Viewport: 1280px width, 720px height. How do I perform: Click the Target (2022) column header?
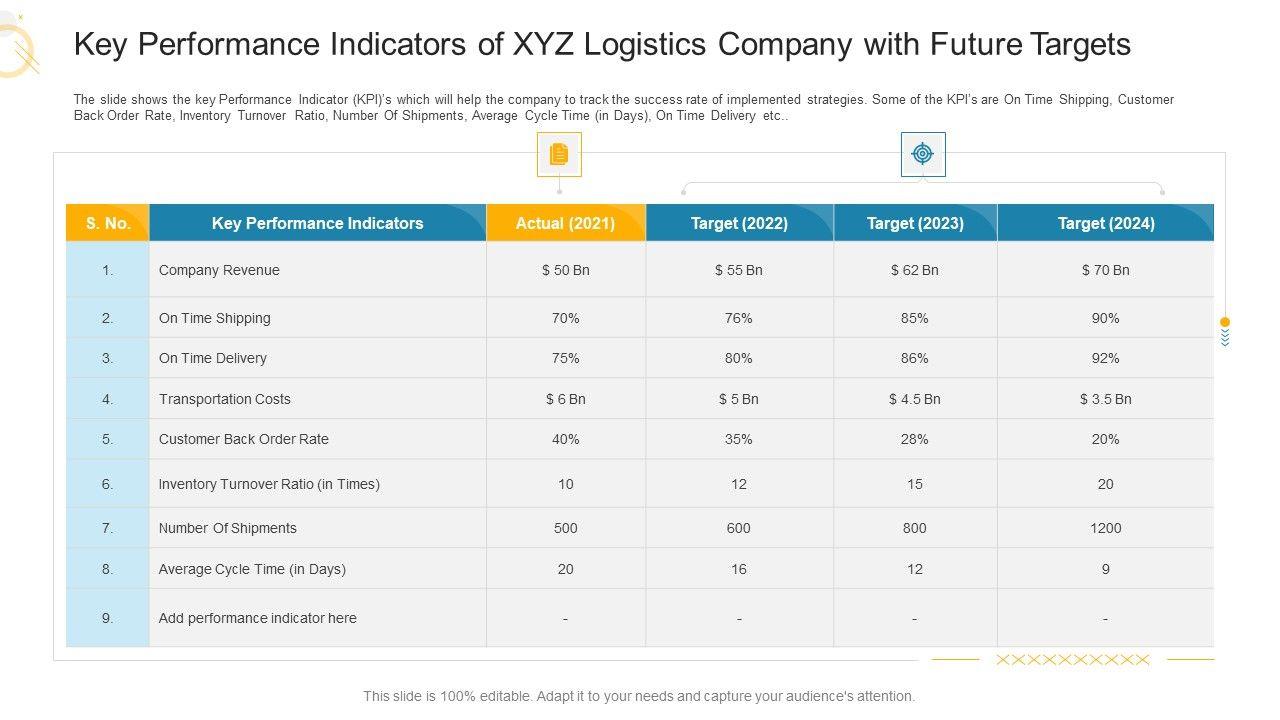click(739, 223)
